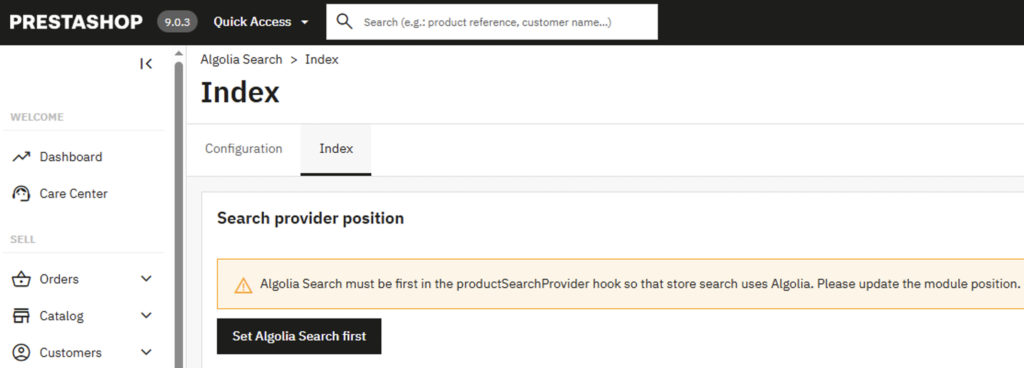Click the Customers person icon
1024x368 pixels.
point(22,352)
